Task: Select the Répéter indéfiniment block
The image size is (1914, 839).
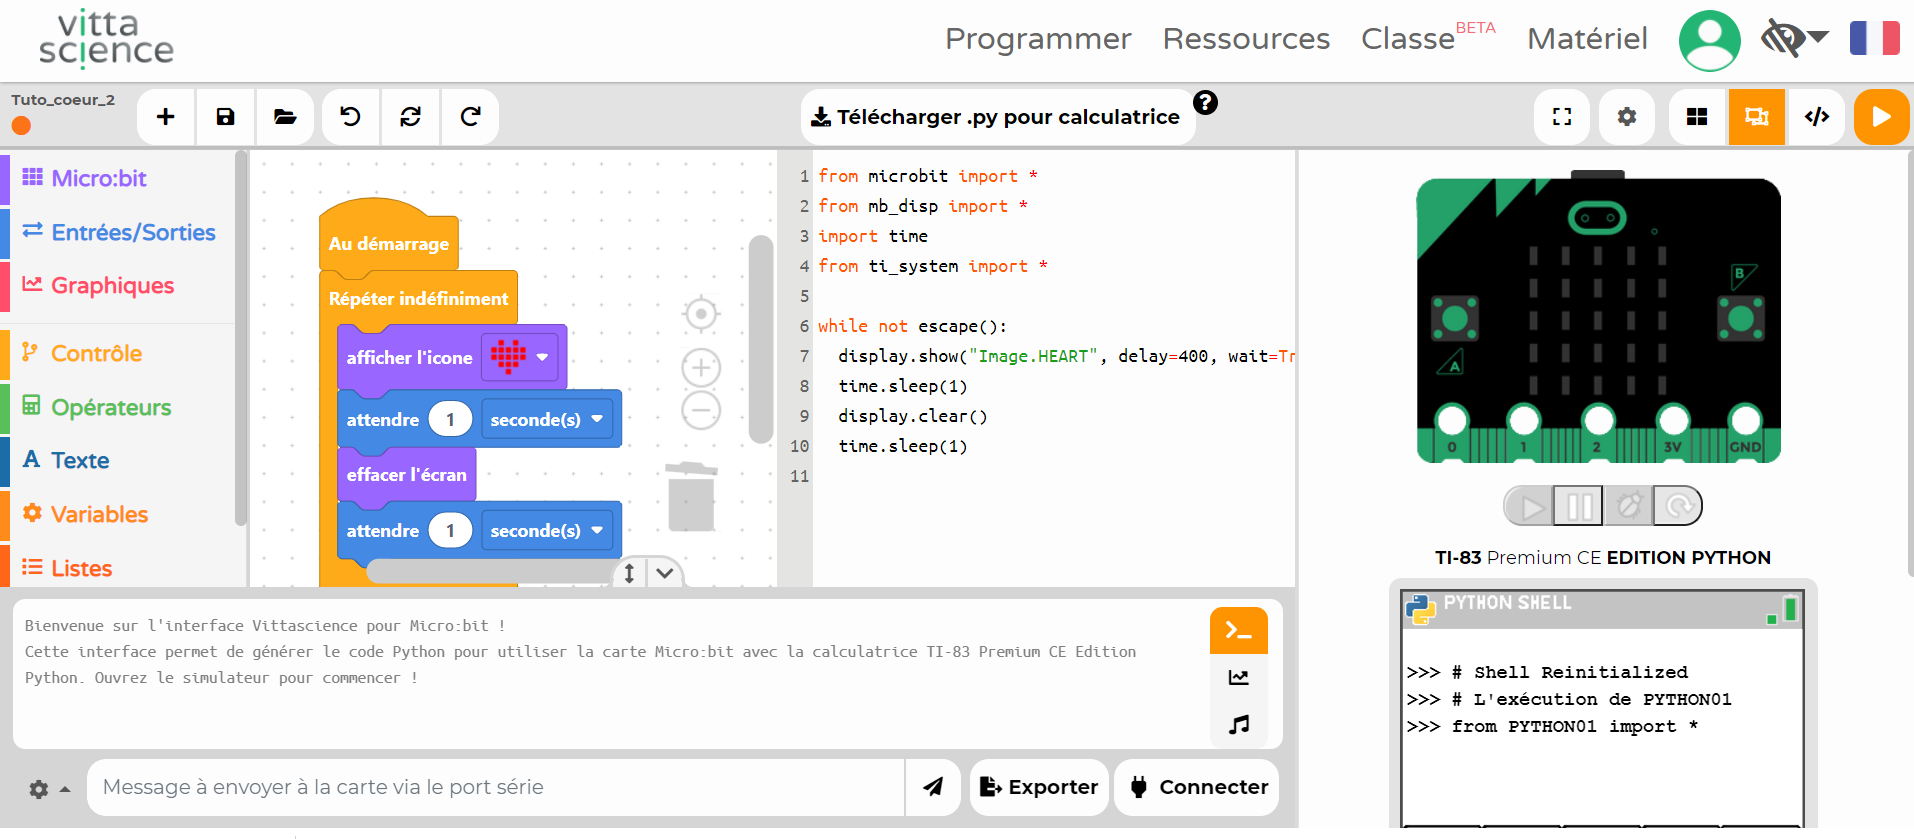Action: tap(418, 298)
